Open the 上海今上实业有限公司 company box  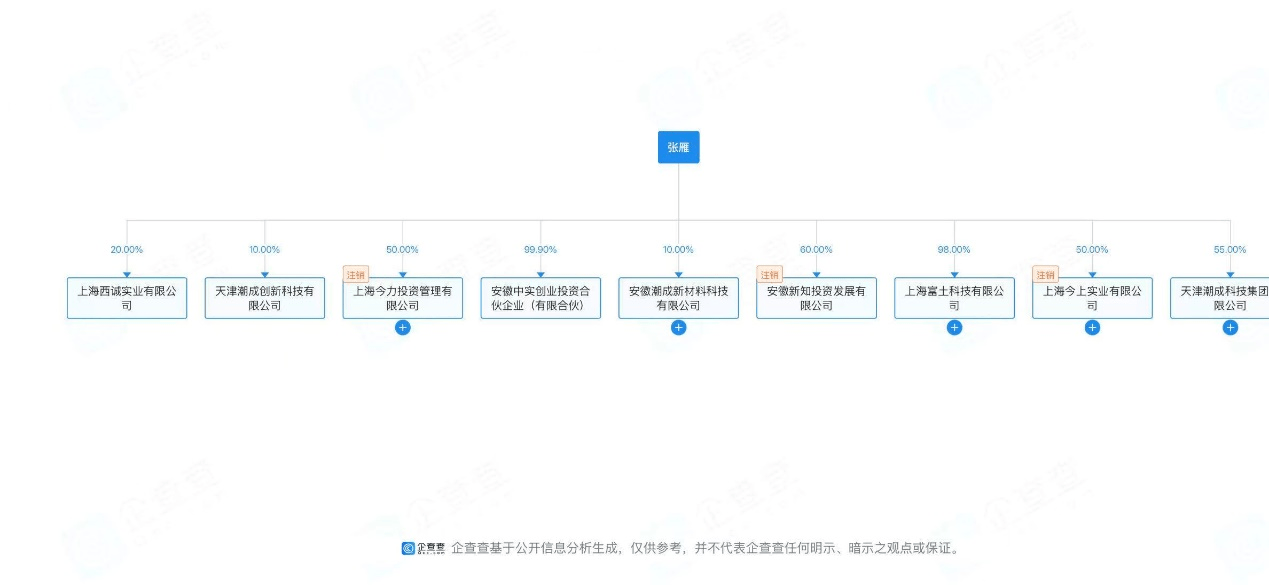click(1092, 299)
